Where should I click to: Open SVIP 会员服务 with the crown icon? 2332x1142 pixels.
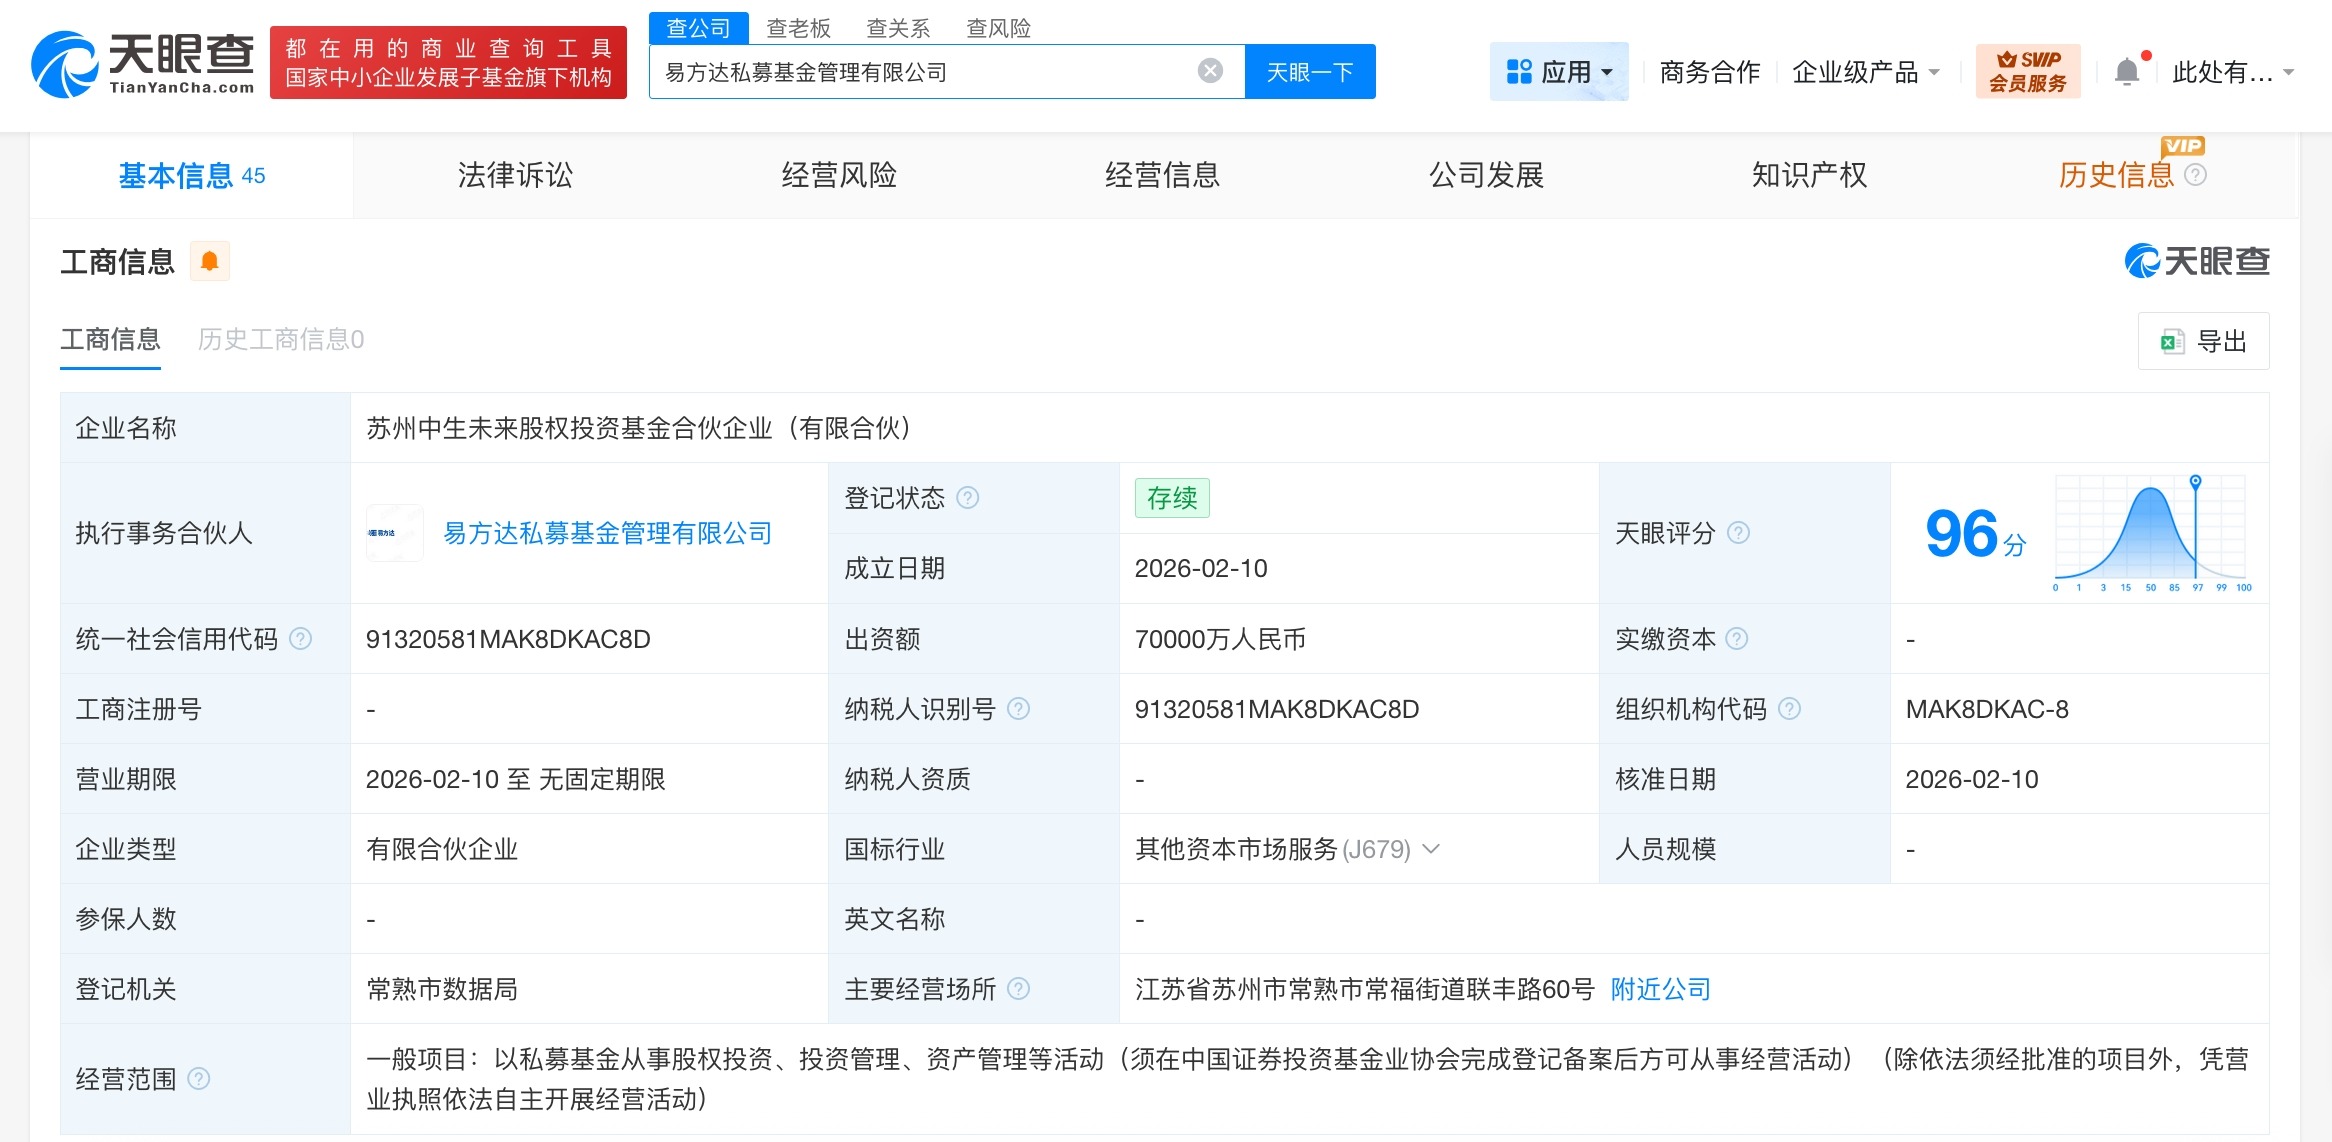click(2027, 70)
